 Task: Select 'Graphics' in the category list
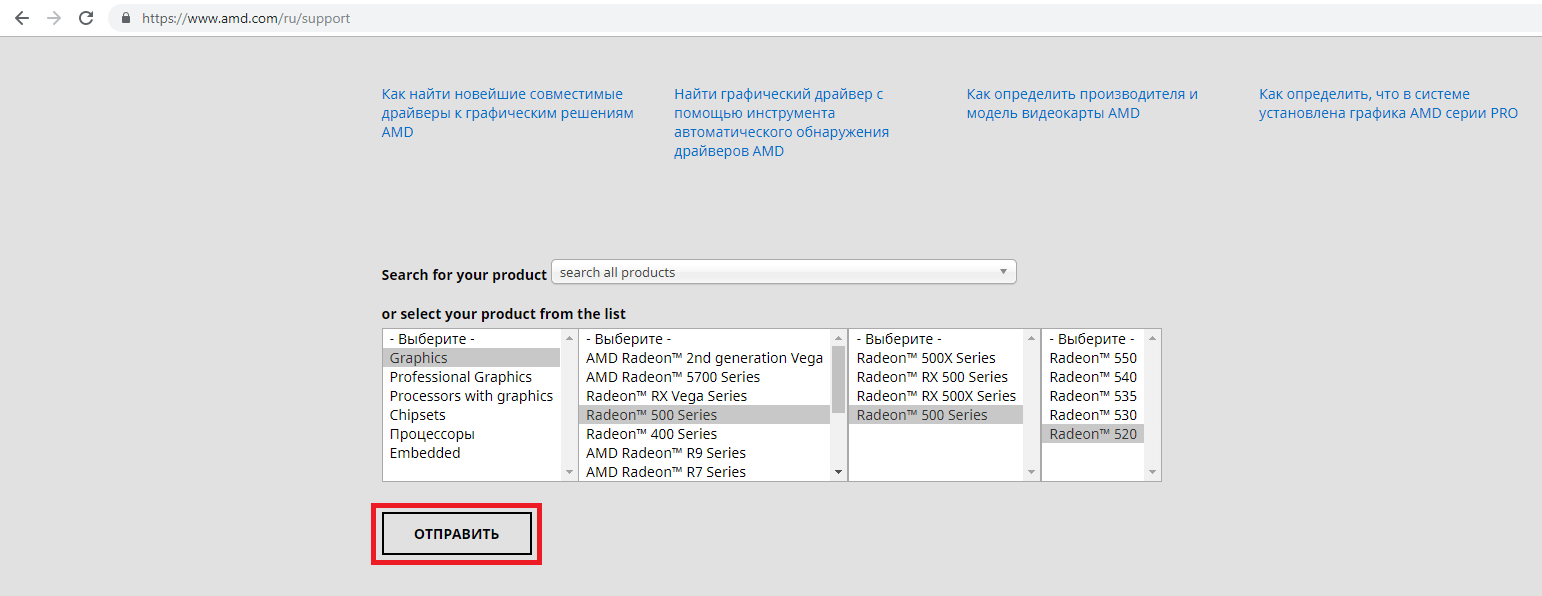click(471, 358)
